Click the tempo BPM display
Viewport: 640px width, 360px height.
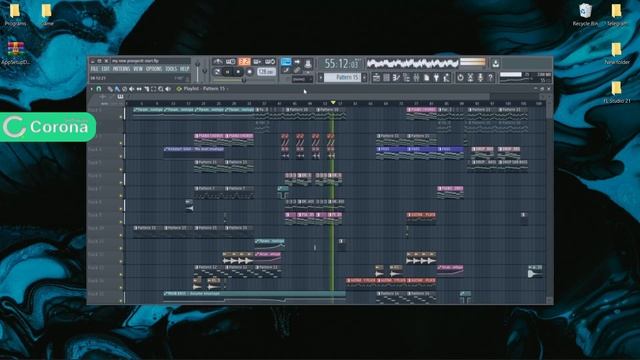pos(266,72)
